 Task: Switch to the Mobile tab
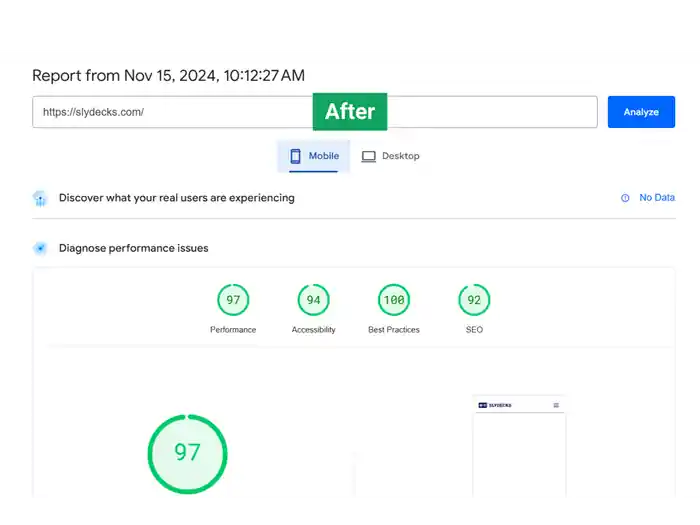(x=313, y=156)
